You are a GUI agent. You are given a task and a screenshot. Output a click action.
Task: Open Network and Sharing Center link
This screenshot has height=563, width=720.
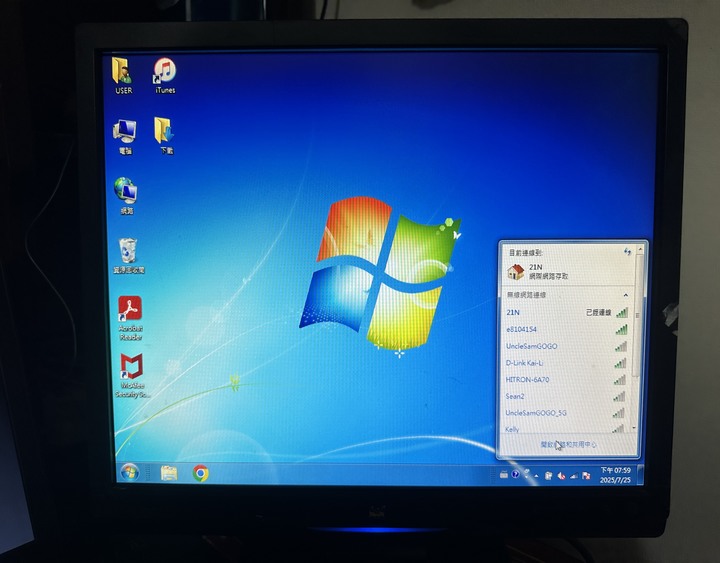(x=569, y=445)
